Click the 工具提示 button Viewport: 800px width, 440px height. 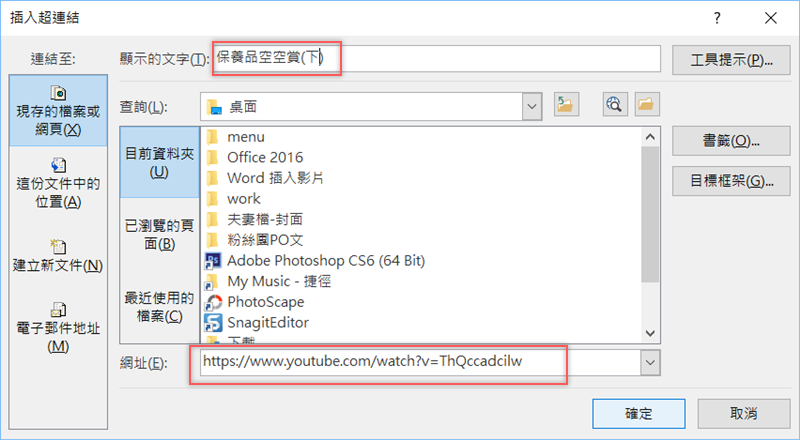click(731, 60)
